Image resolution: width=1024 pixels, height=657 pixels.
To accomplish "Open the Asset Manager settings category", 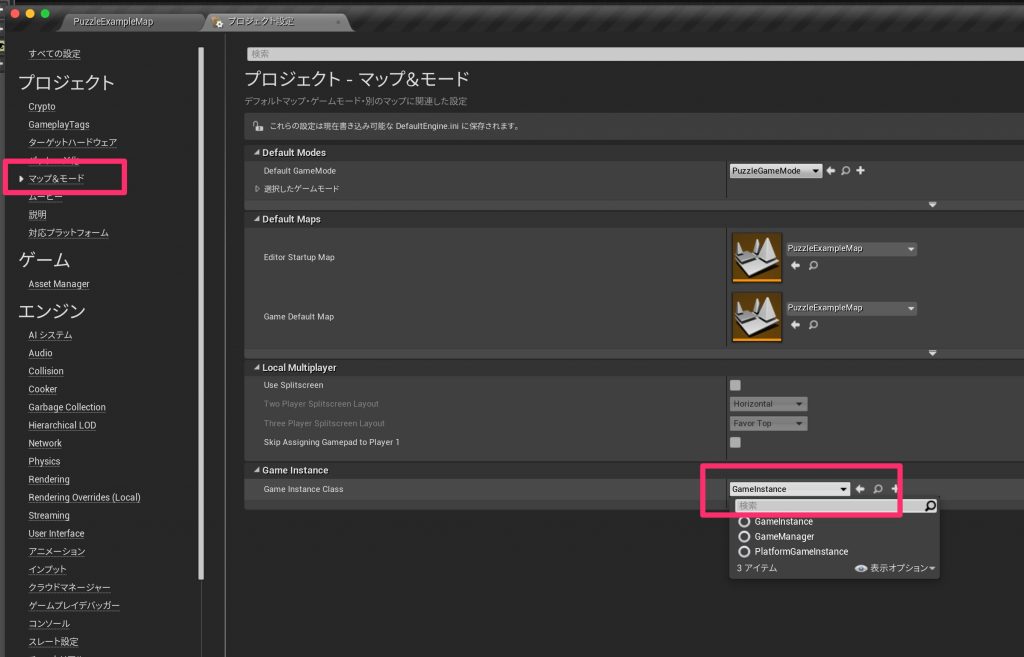I will coord(59,284).
